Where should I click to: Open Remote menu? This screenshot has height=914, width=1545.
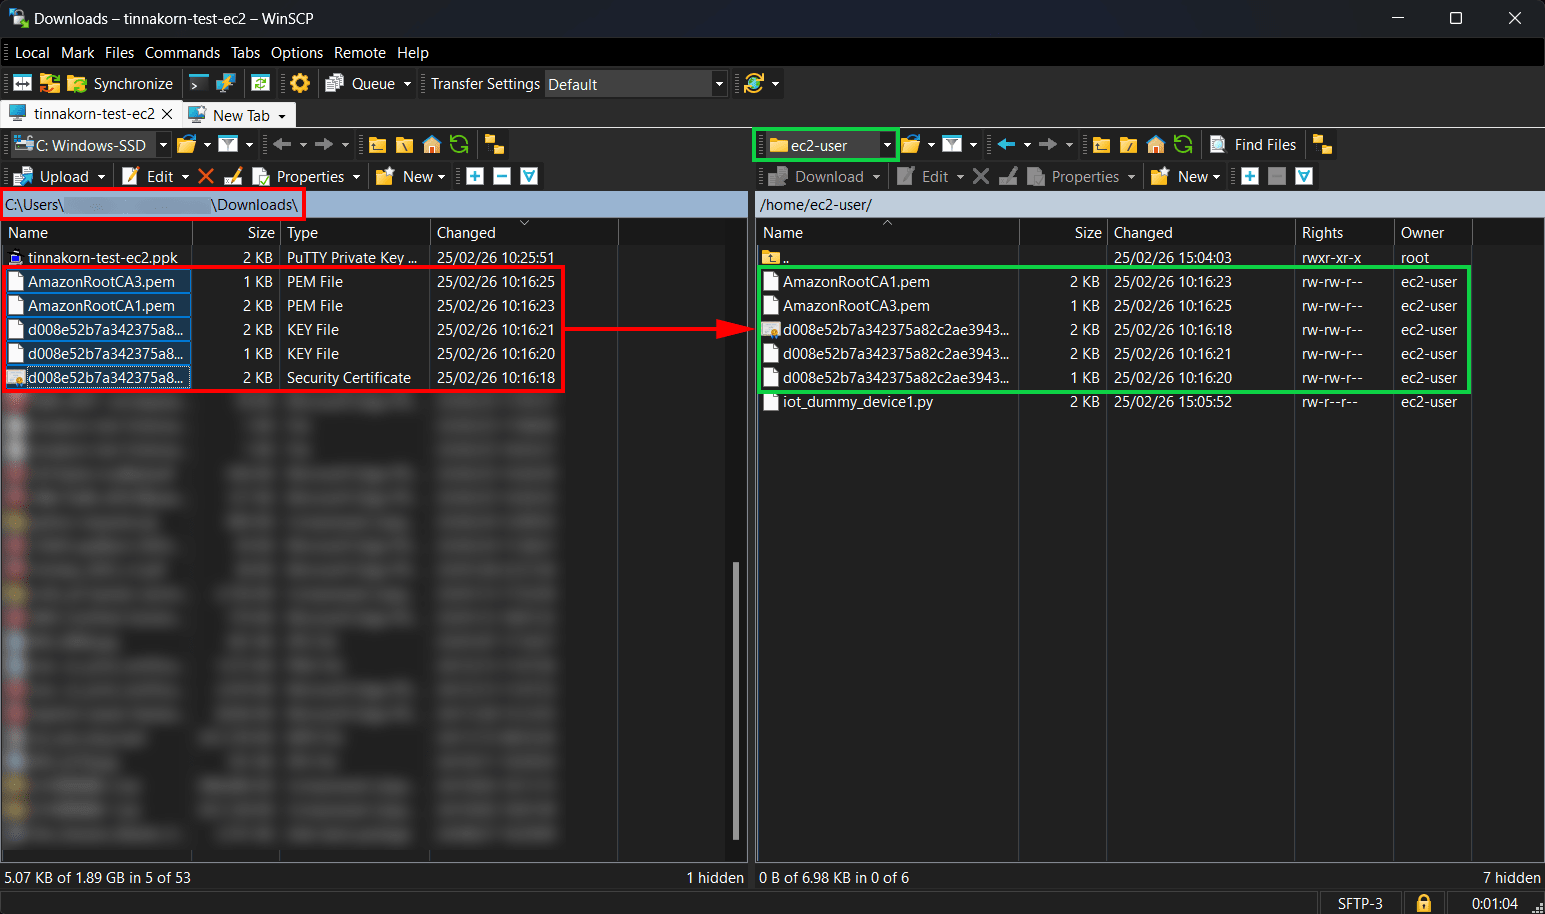click(x=360, y=53)
